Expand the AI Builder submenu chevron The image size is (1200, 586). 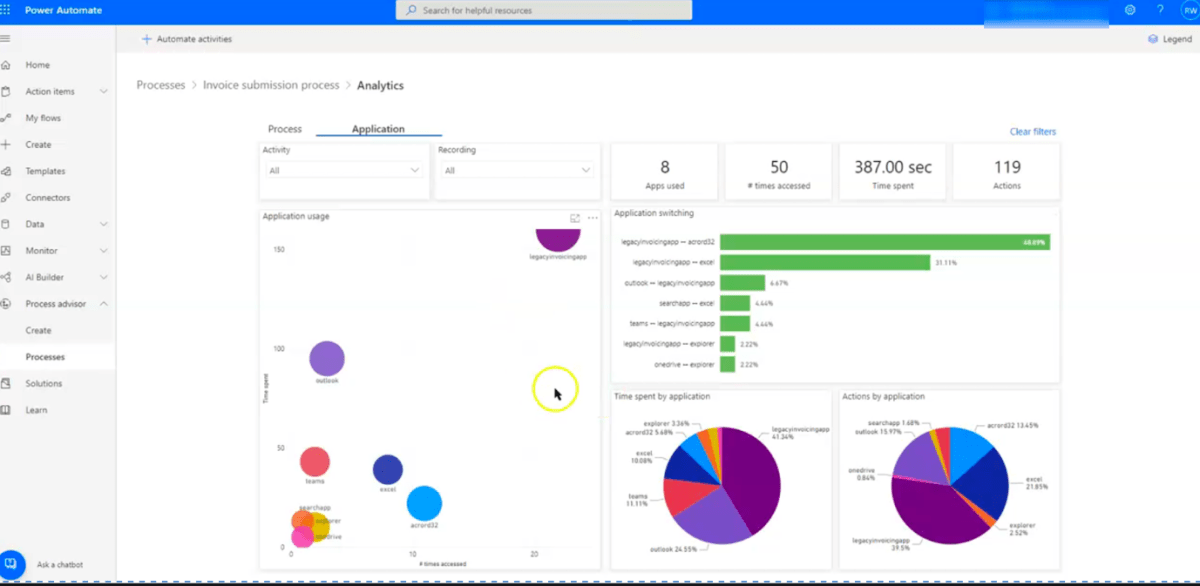coord(104,277)
